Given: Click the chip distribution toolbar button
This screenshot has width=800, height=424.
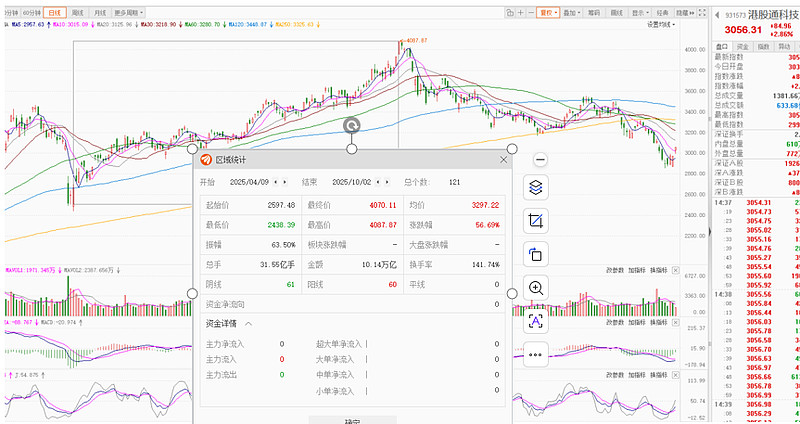Looking at the screenshot, I should point(594,13).
